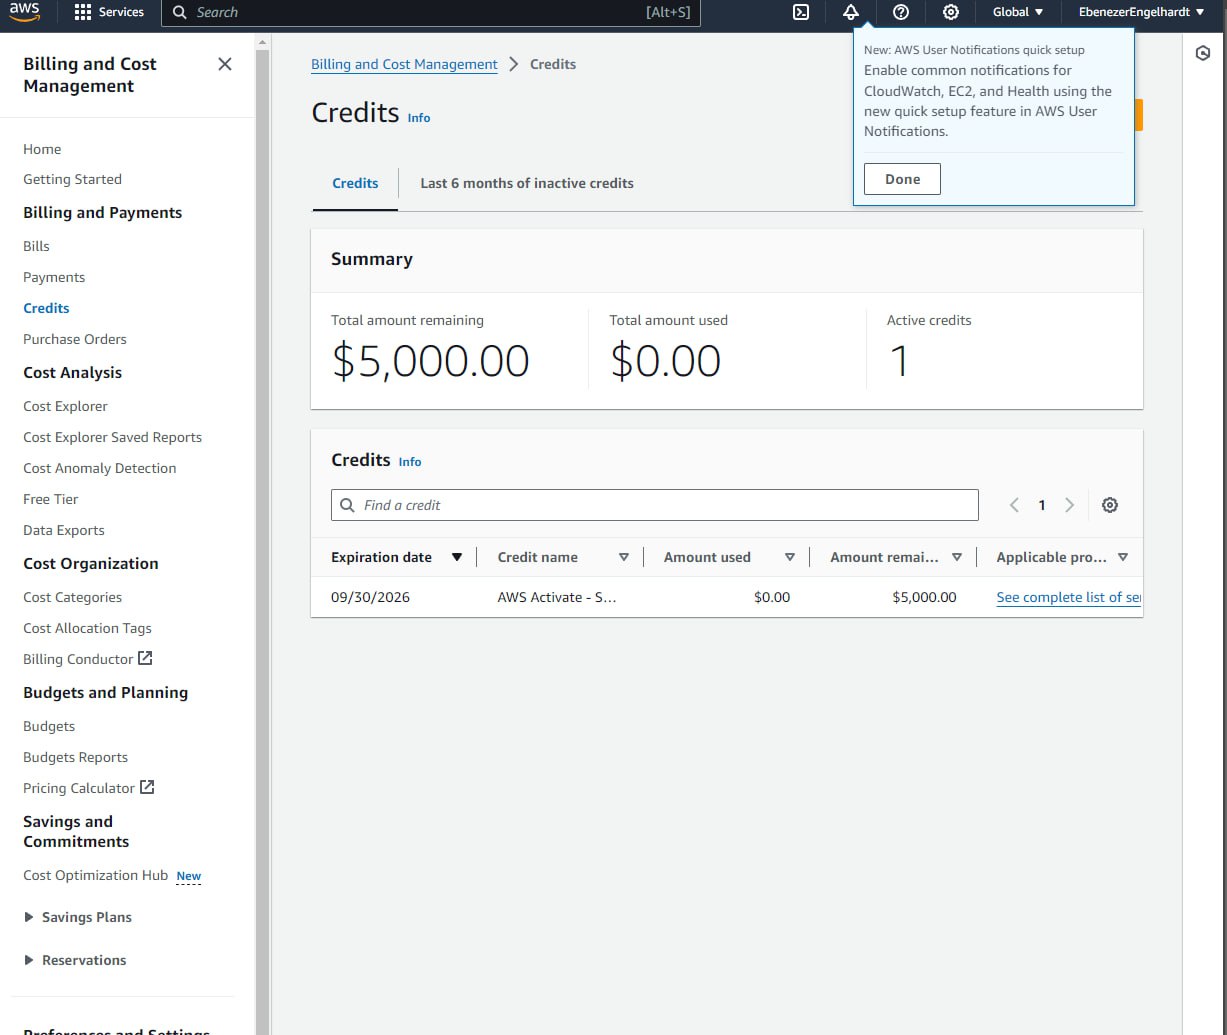Open the top bar settings gear
1227x1035 pixels.
(x=951, y=12)
